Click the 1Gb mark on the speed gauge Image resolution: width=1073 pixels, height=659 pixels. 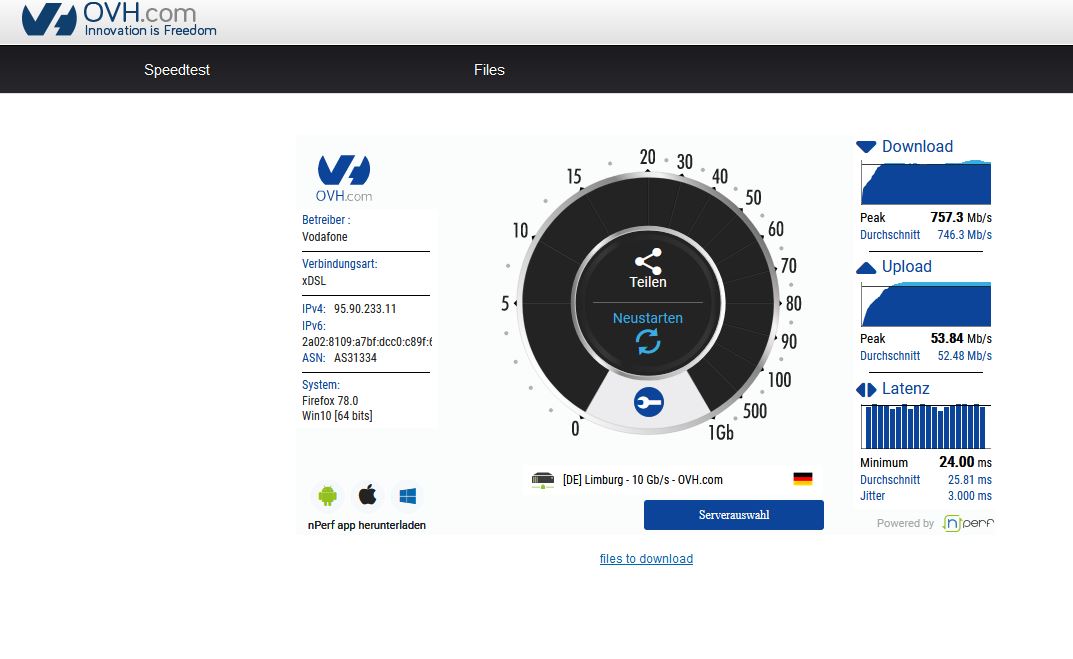pyautogui.click(x=721, y=432)
